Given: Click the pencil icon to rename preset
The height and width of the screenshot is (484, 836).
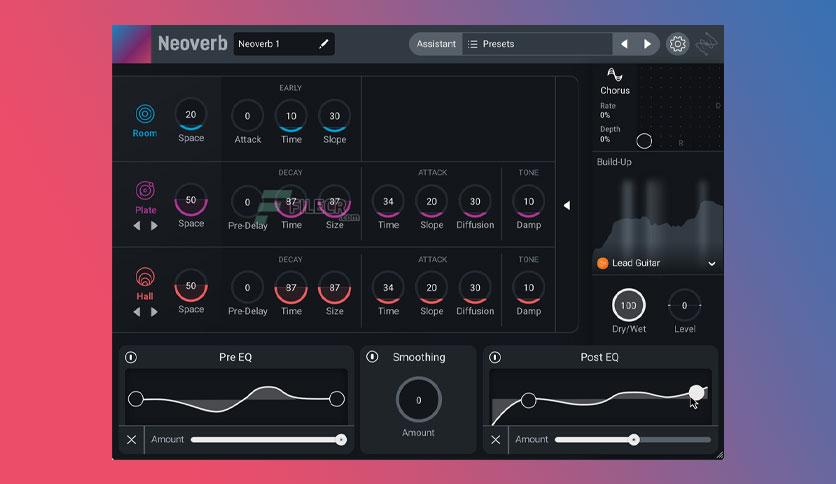Looking at the screenshot, I should click(324, 44).
